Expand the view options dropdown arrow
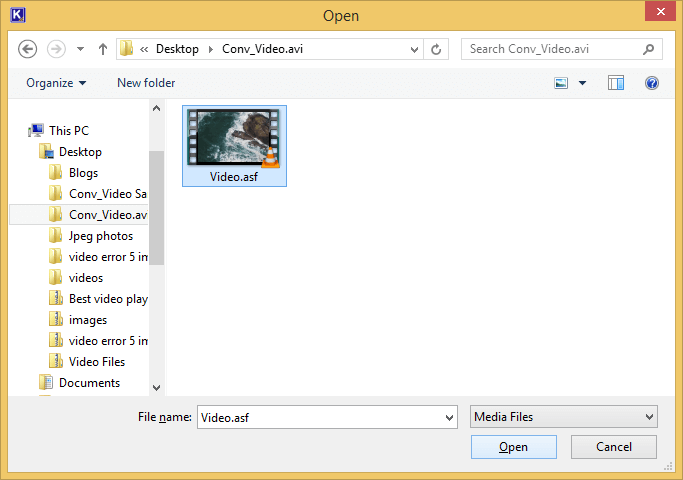This screenshot has width=683, height=480. [582, 83]
